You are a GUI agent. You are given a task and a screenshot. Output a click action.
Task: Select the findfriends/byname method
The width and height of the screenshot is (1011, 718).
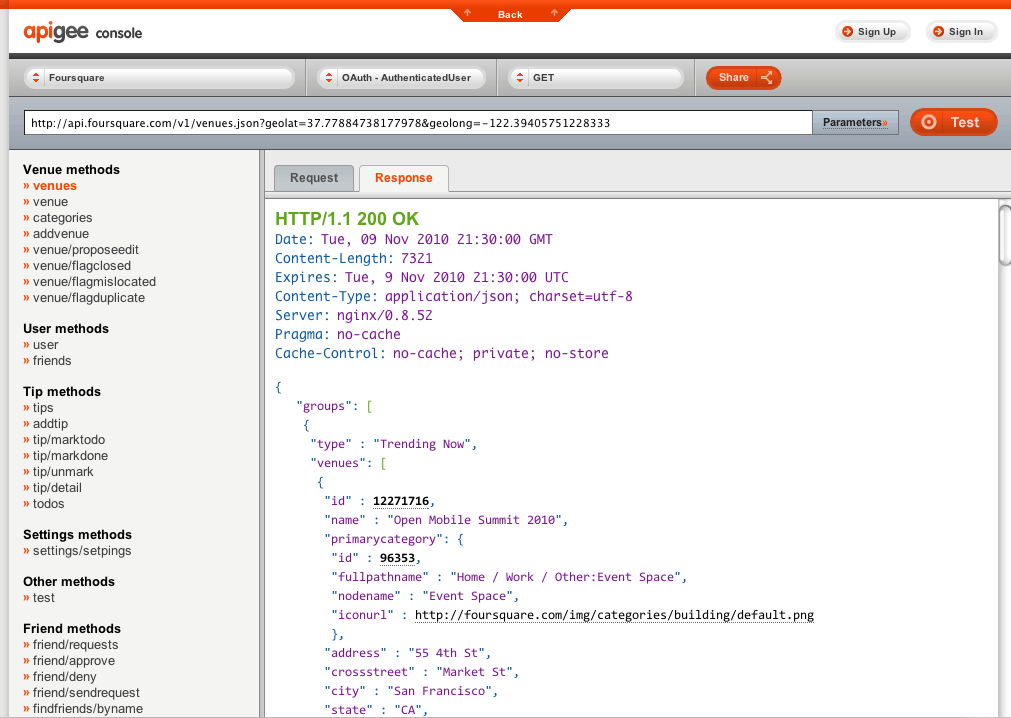point(88,709)
